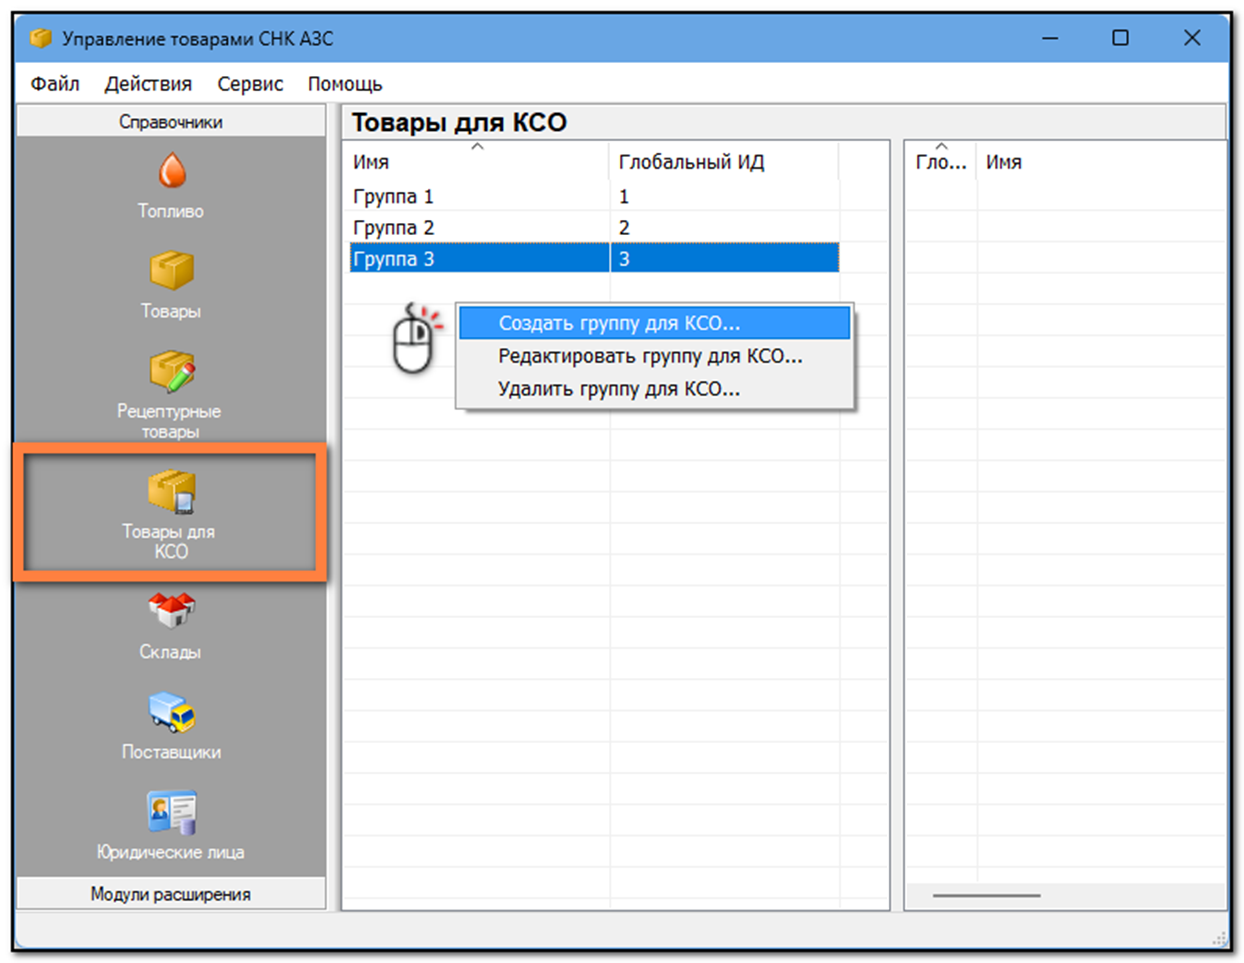Open the Товары box icon

(x=172, y=270)
